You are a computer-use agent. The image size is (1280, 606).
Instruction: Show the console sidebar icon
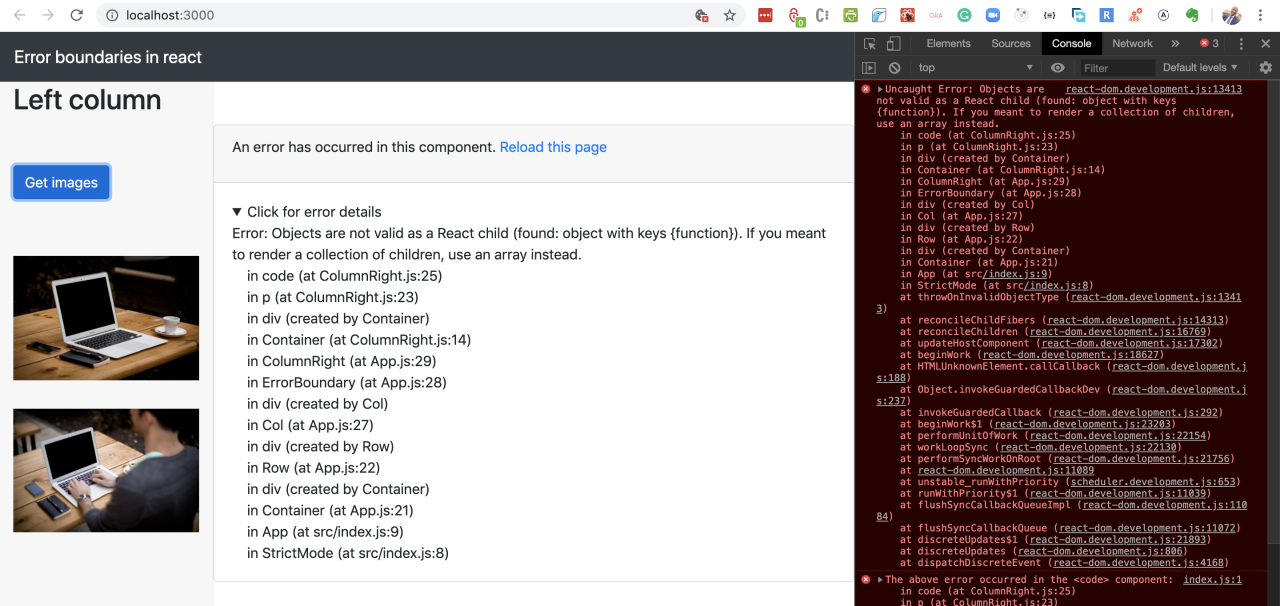coord(869,68)
